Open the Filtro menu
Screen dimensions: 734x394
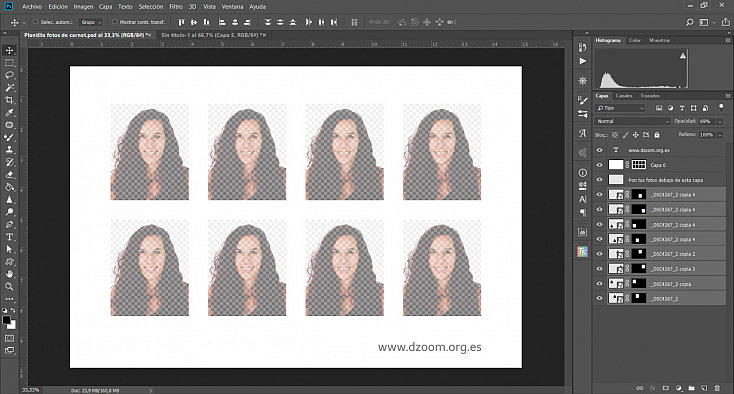coord(176,7)
